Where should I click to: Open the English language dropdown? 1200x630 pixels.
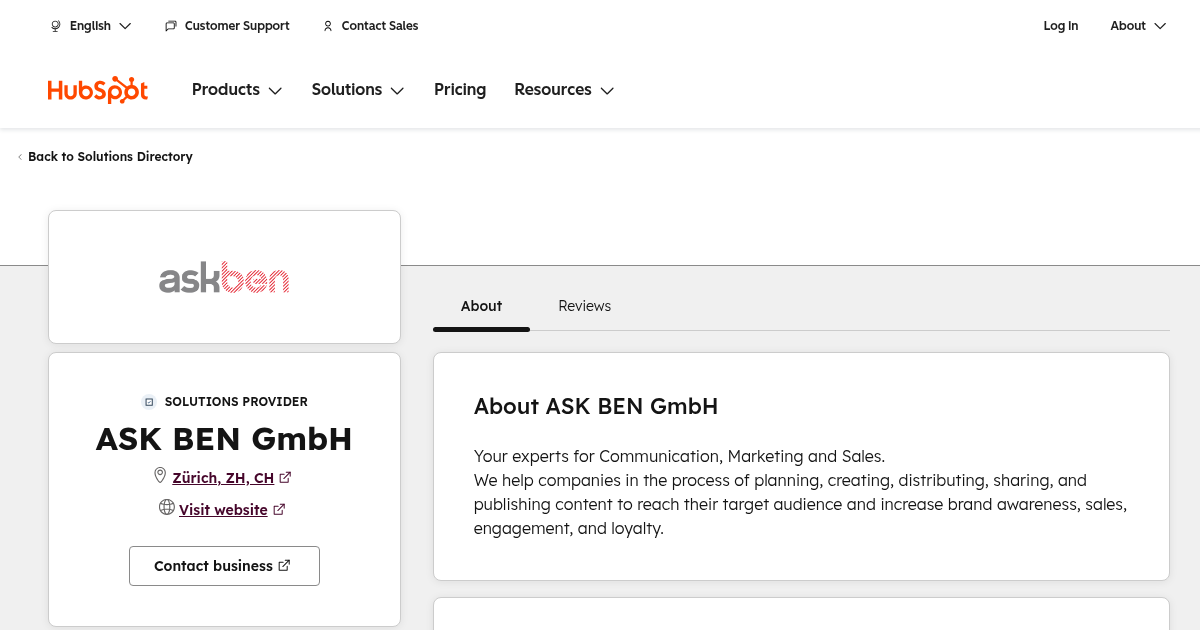click(91, 26)
